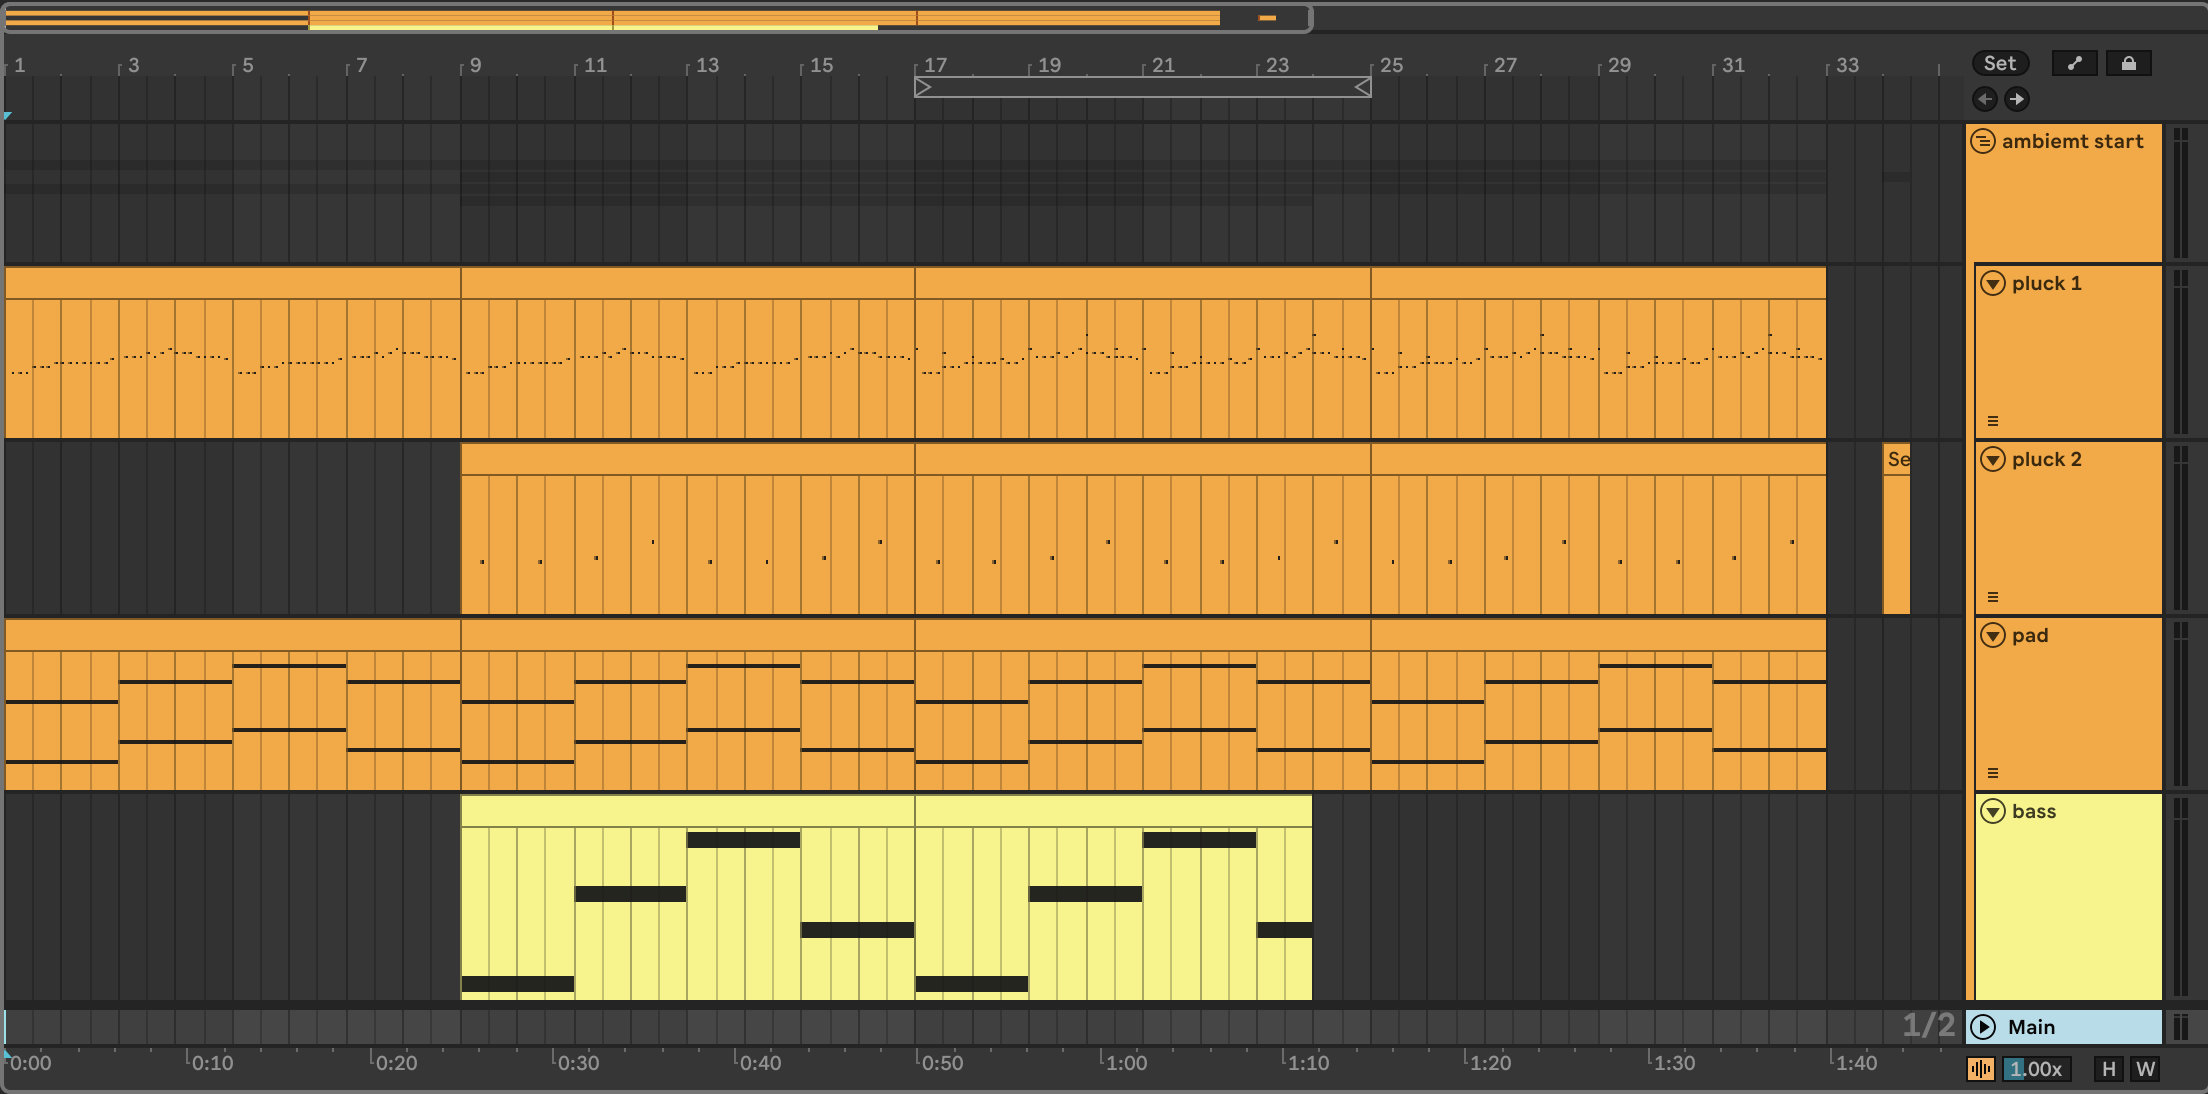Collapse the pluck 1 track
Screen dimensions: 2208x1094
[x=1993, y=284]
